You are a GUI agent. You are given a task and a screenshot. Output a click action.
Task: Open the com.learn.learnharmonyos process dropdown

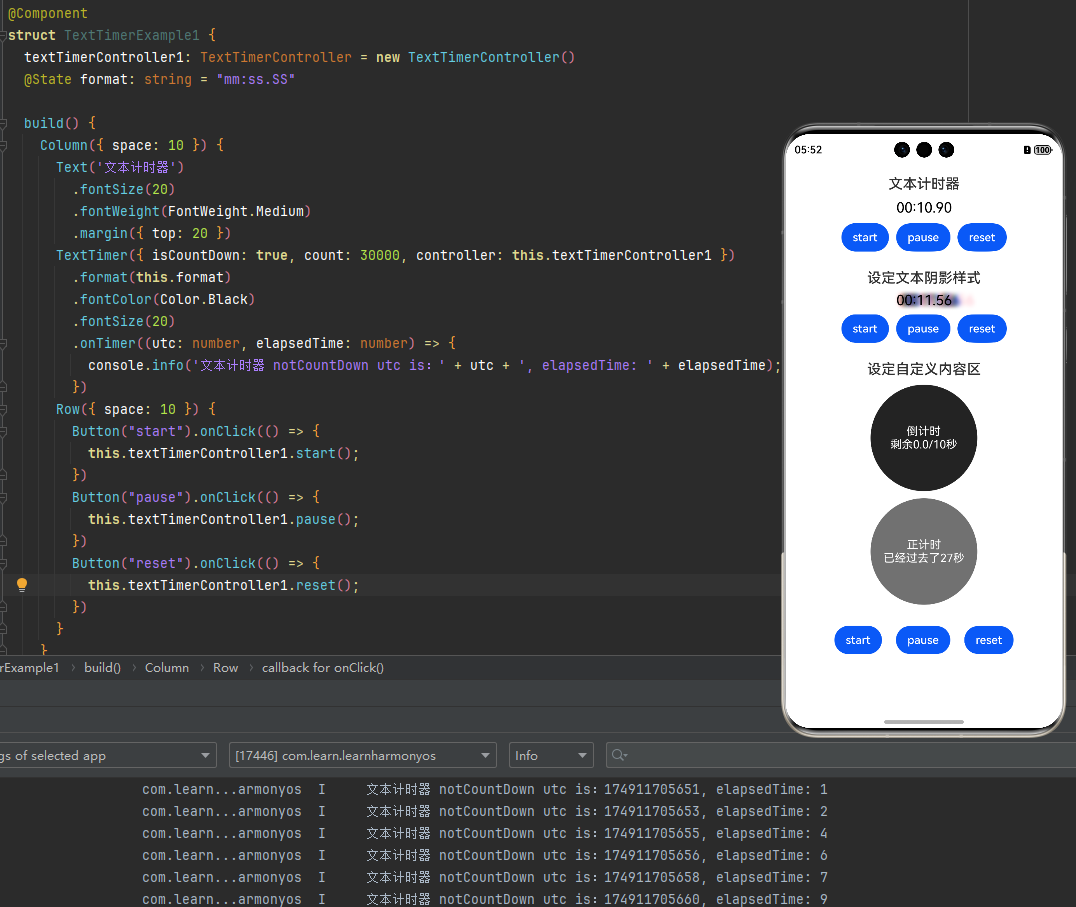362,755
